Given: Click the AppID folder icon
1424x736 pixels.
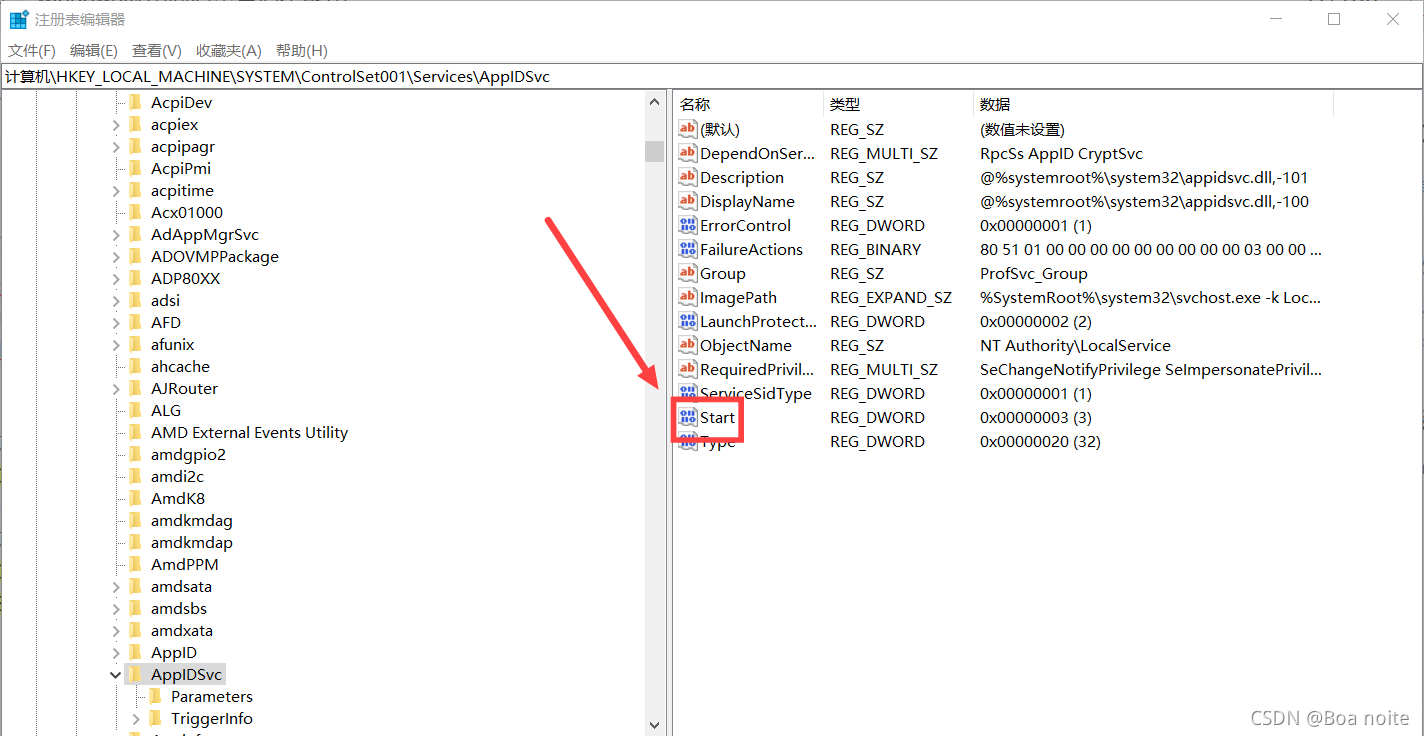Looking at the screenshot, I should click(x=135, y=652).
